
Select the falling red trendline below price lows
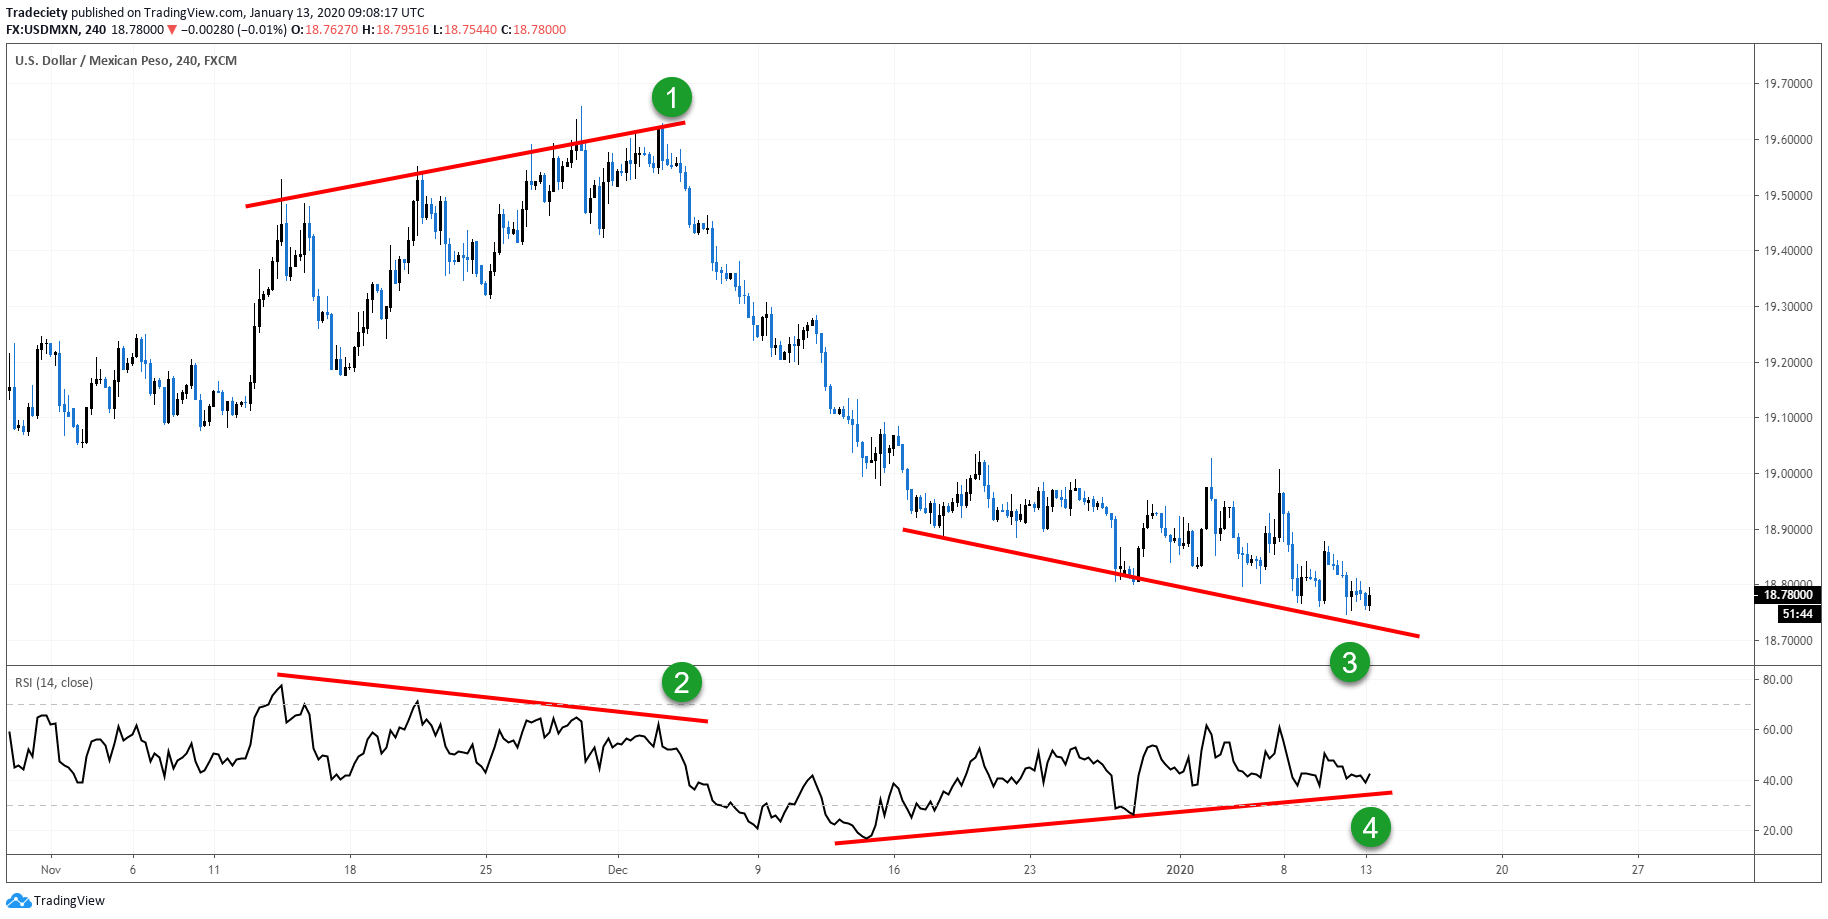coord(1160,583)
